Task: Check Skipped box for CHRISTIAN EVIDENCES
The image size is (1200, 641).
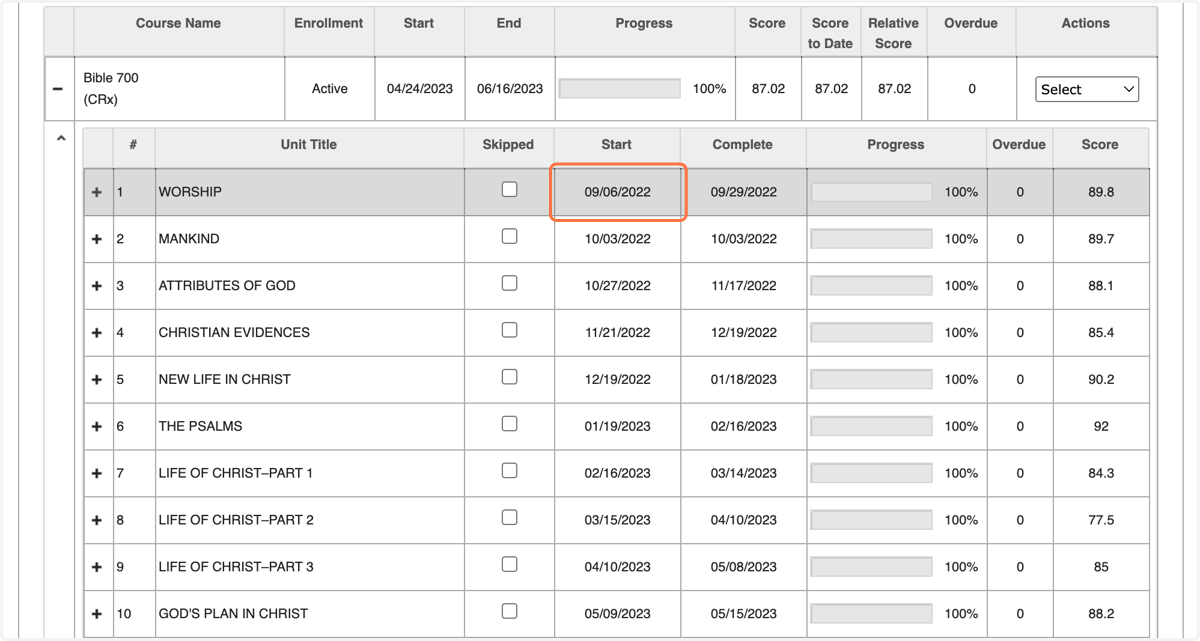Action: point(509,330)
